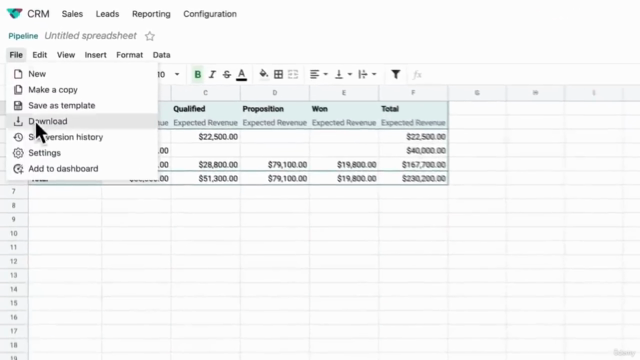The image size is (640, 360).
Task: Select the $40,000.00 cell
Action: [413, 151]
